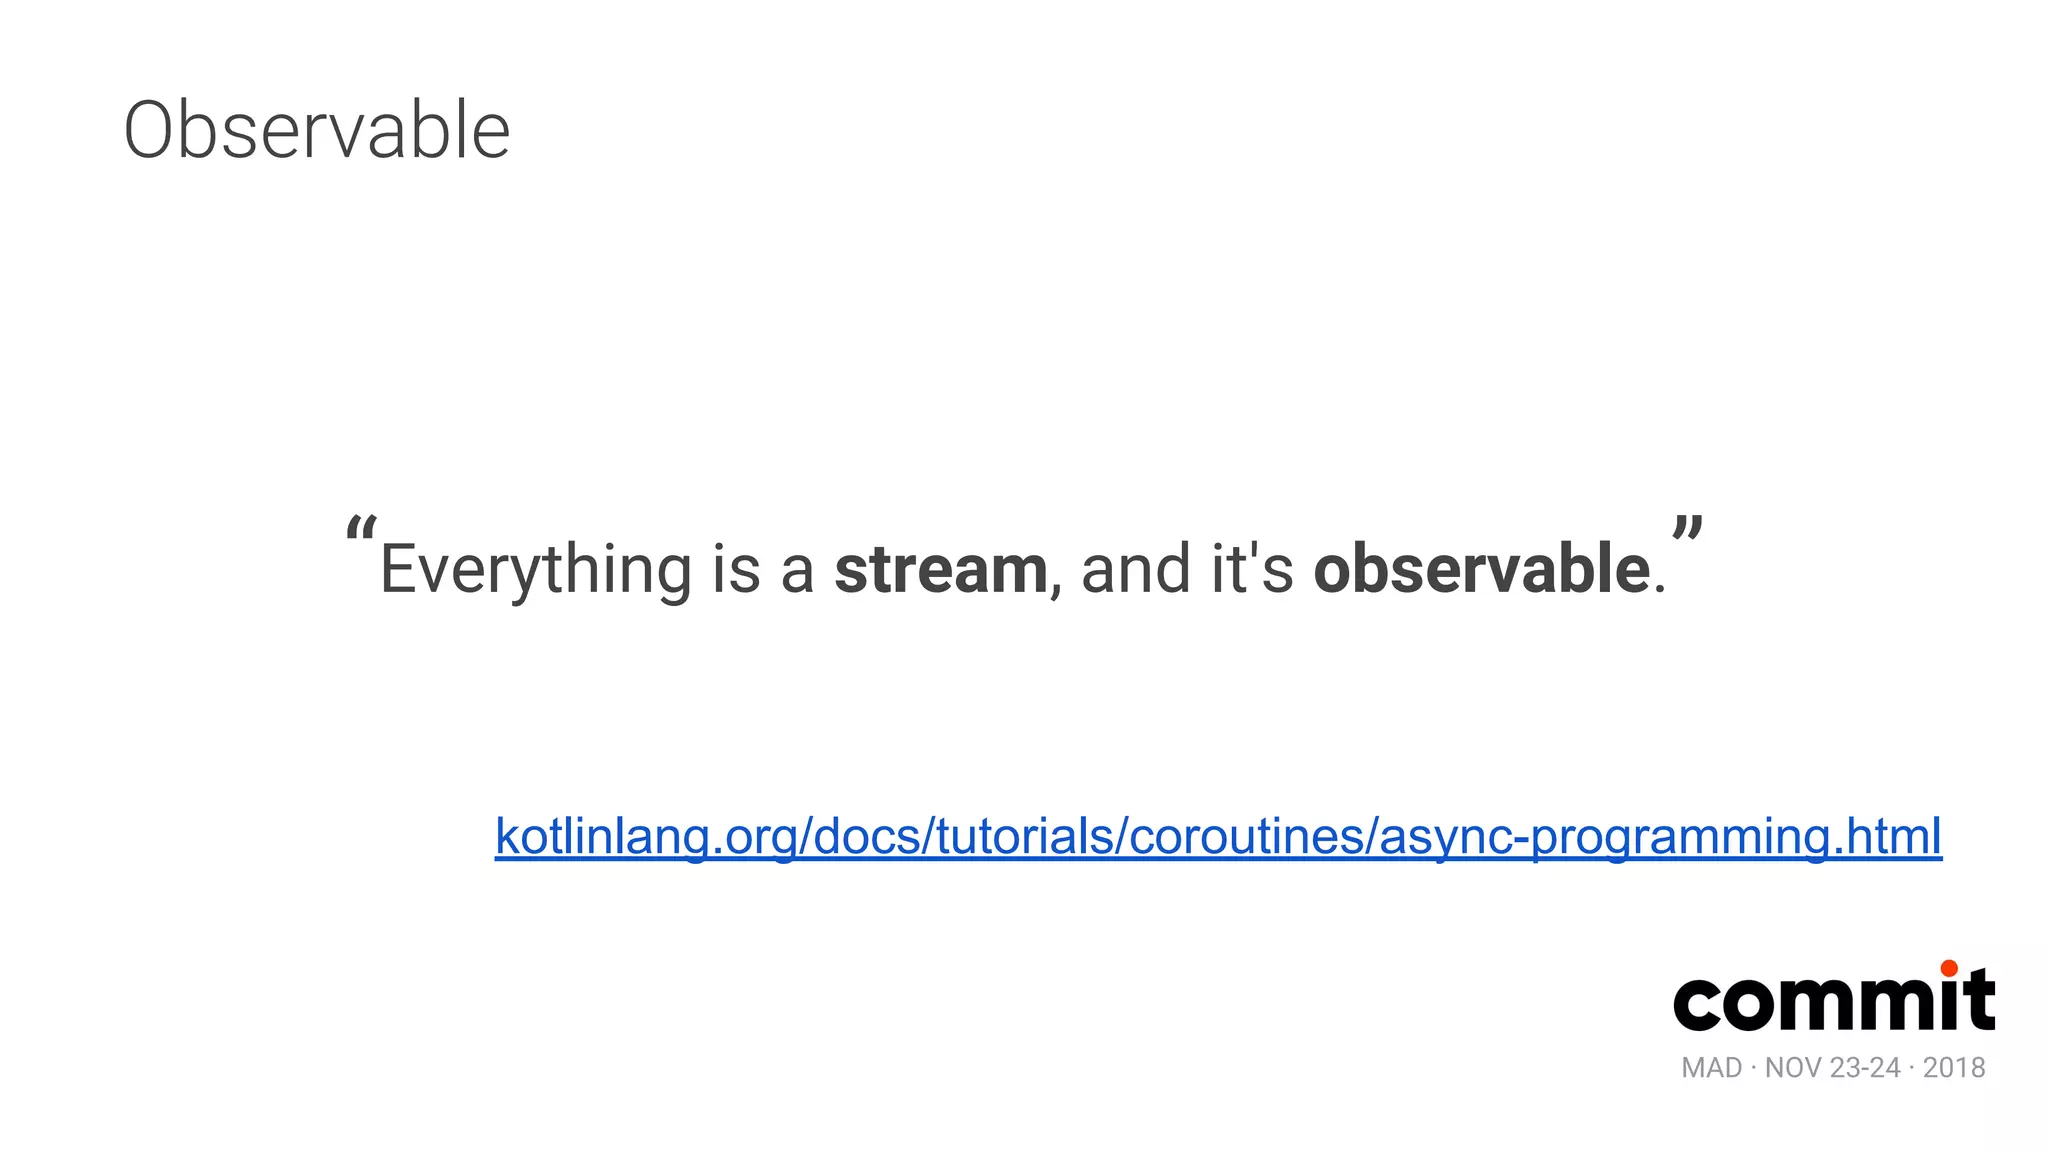The image size is (2048, 1152).
Task: Click the commit conference logo
Action: (x=1833, y=1000)
